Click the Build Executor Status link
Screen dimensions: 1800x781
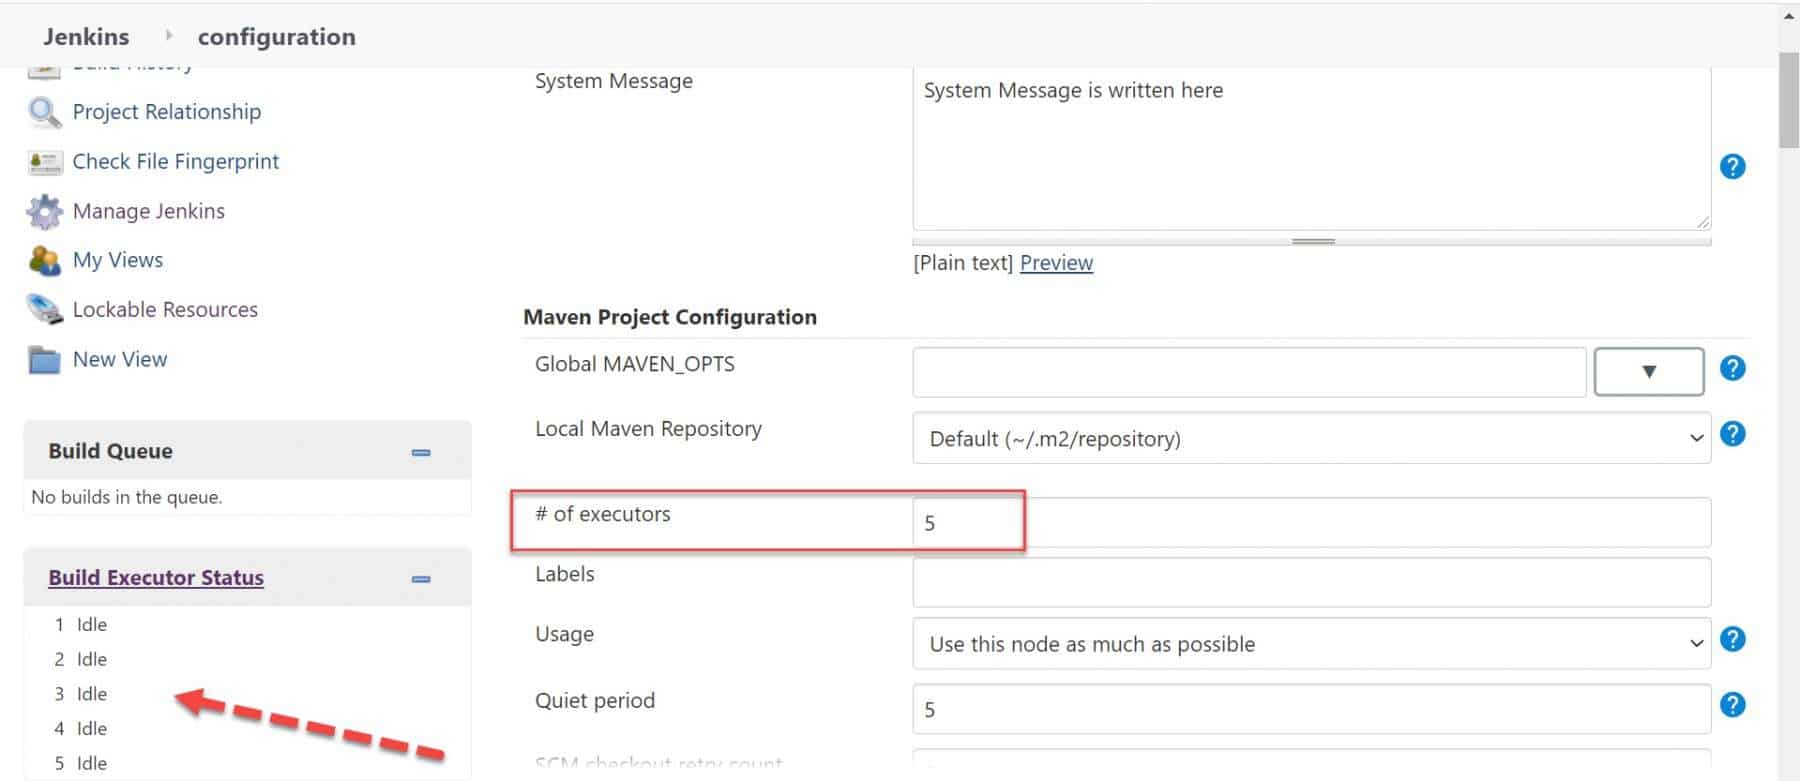156,578
